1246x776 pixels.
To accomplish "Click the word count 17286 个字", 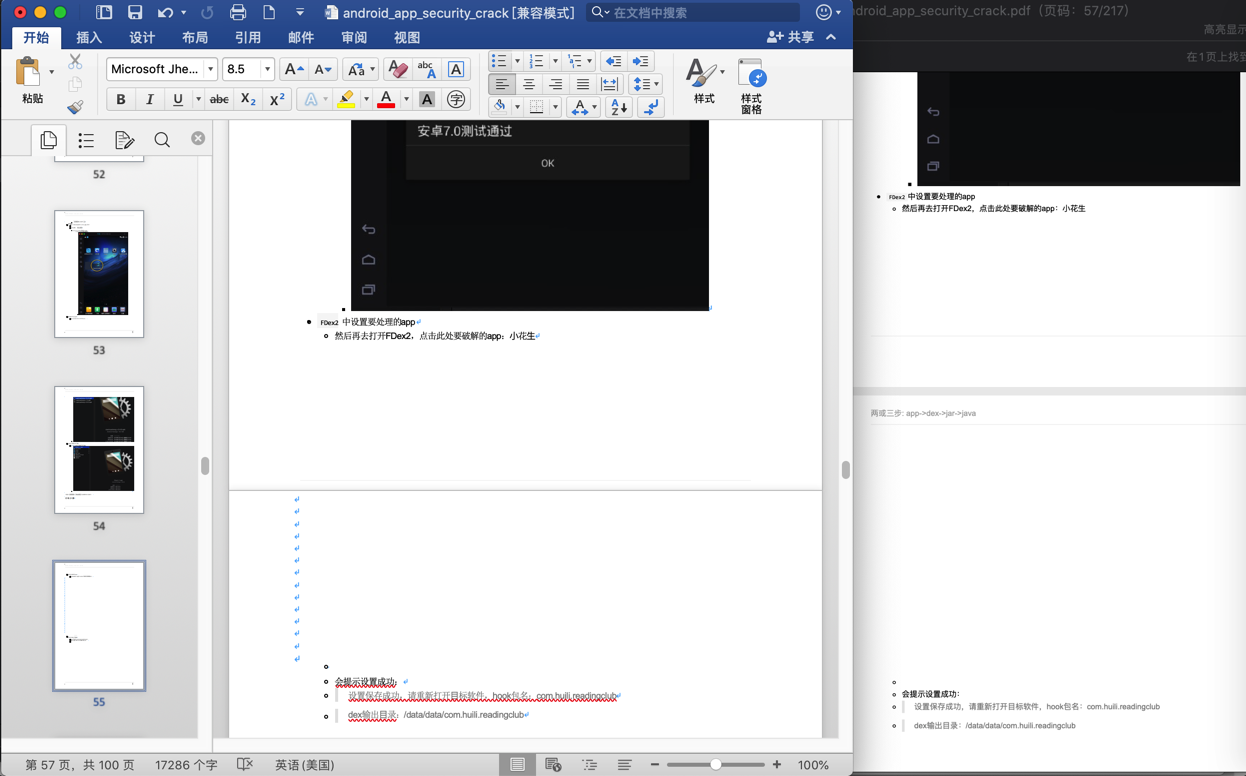I will tap(186, 764).
